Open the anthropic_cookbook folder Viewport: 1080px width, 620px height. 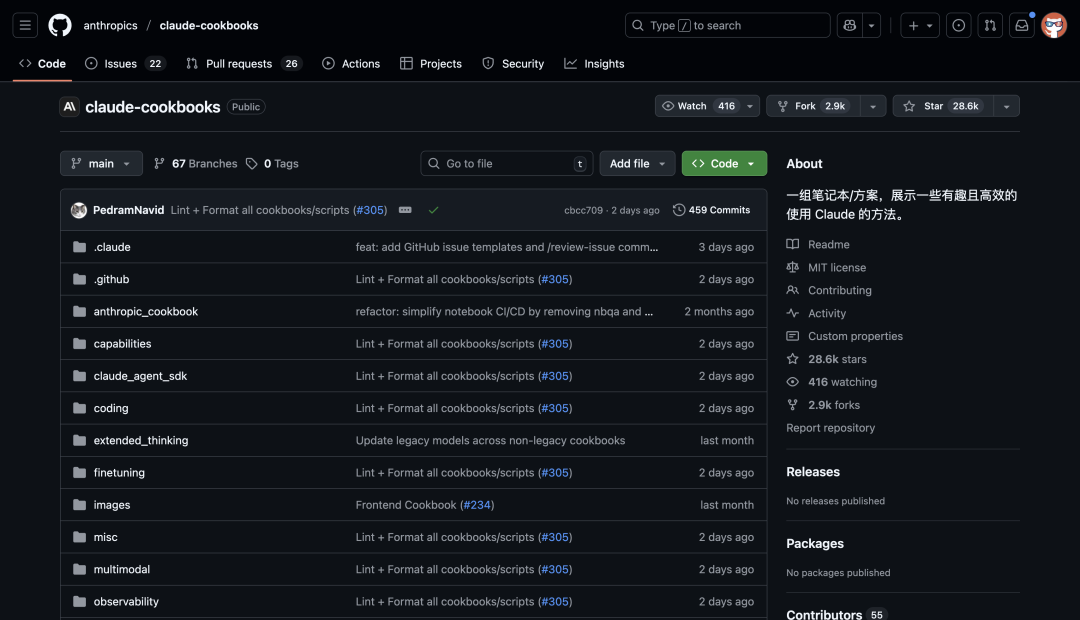pyautogui.click(x=146, y=311)
